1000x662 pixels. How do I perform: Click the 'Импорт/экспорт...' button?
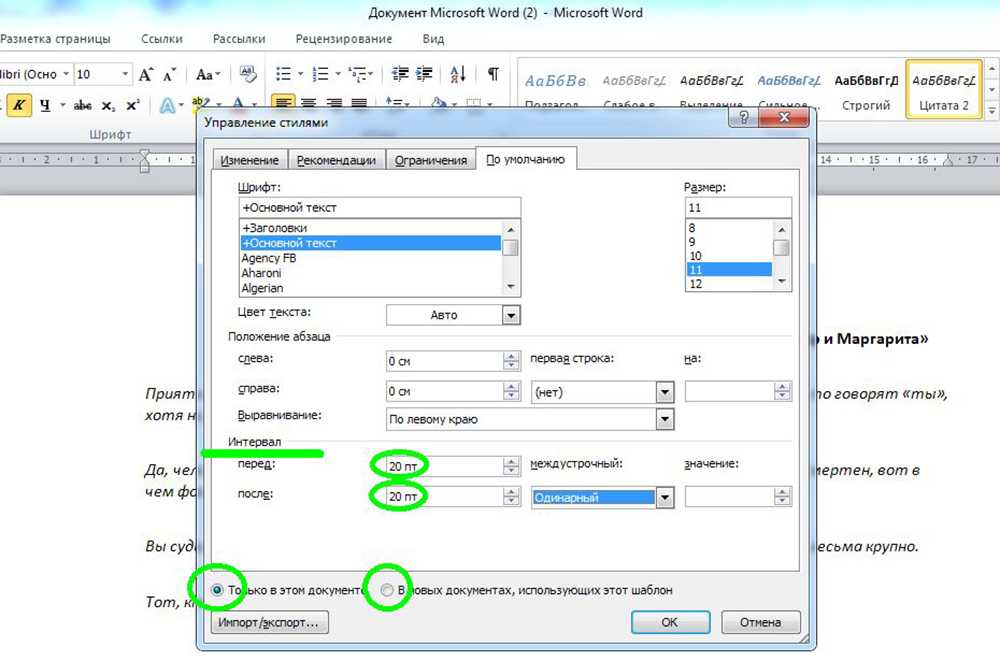(270, 622)
